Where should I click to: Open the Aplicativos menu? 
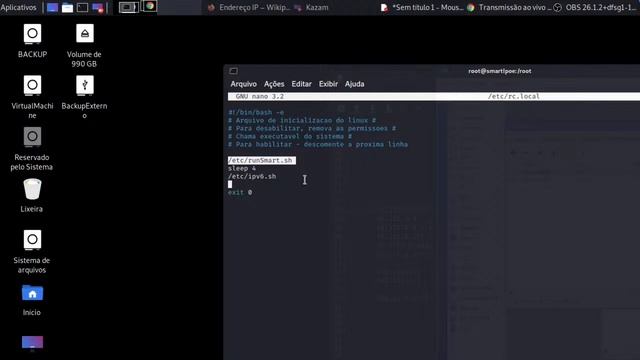pos(18,7)
